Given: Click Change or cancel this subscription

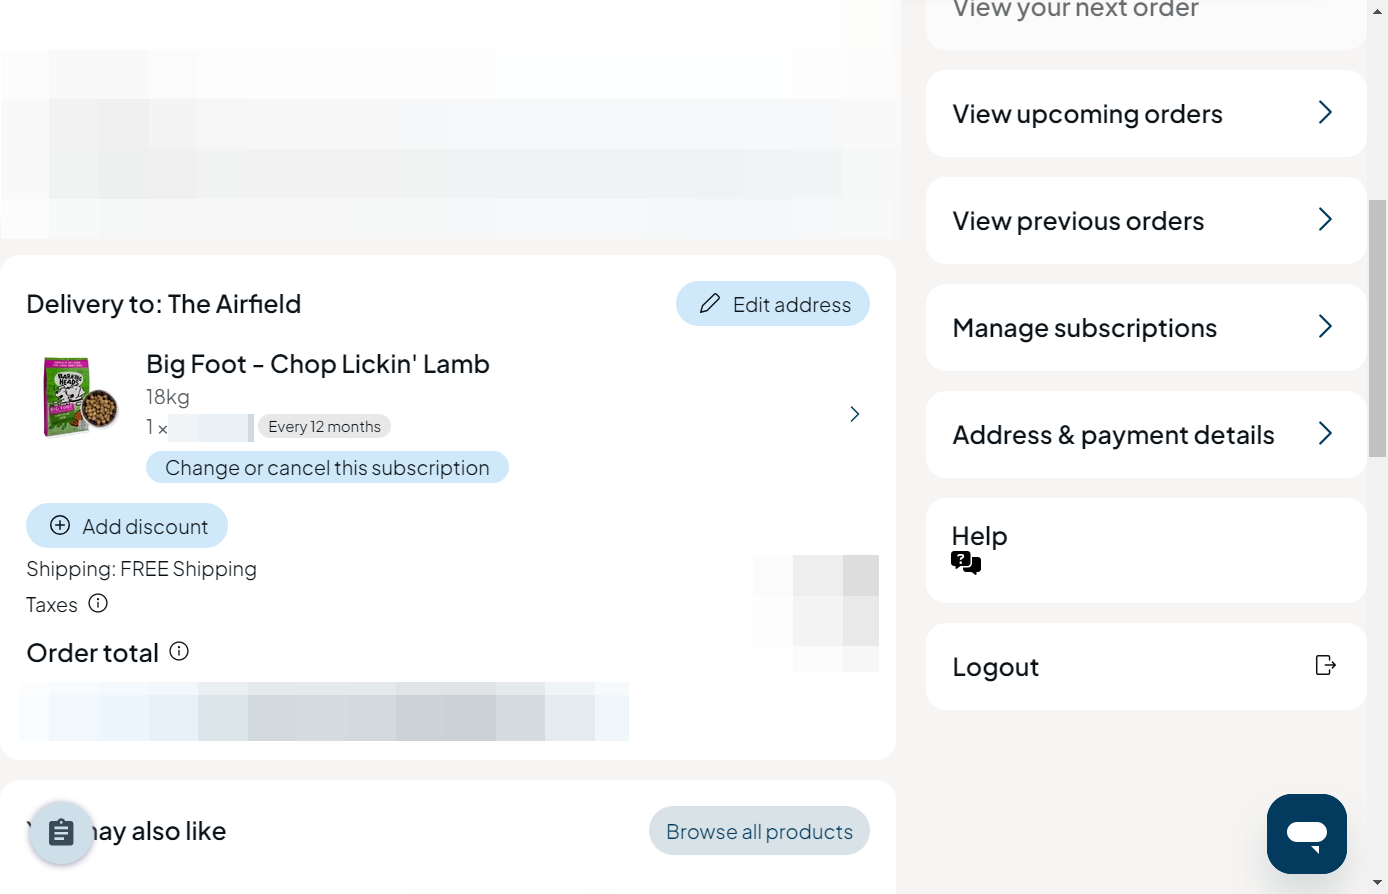Looking at the screenshot, I should point(327,467).
